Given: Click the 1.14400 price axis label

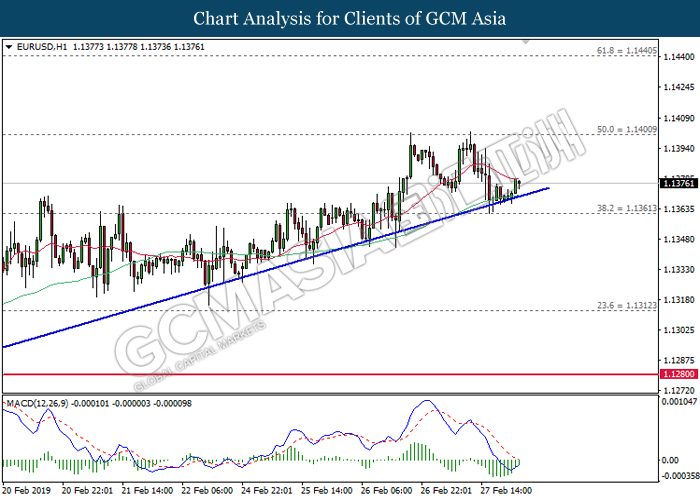Looking at the screenshot, I should click(x=676, y=57).
